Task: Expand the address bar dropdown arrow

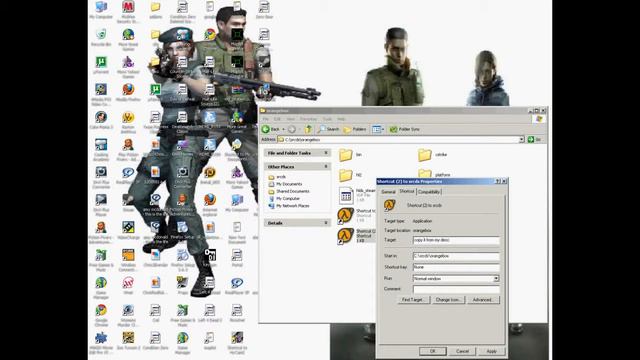Action: coord(521,140)
